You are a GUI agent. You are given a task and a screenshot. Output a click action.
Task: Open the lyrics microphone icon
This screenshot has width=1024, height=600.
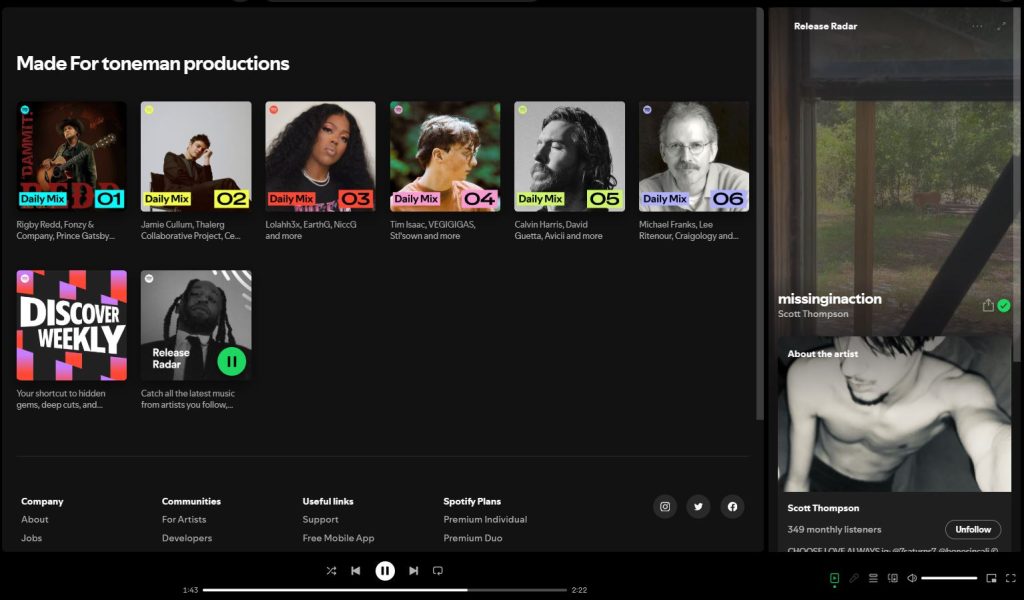coord(854,578)
